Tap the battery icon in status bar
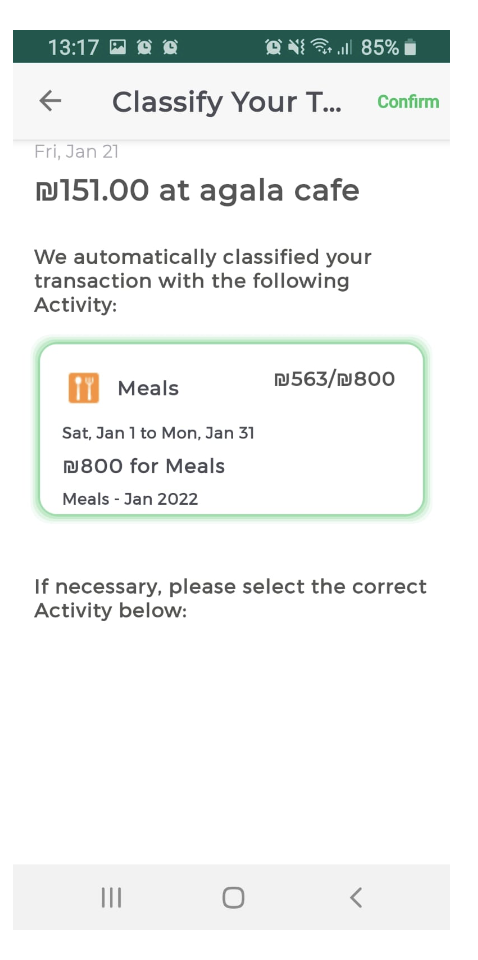Viewport: 478px width, 960px height. 411,47
